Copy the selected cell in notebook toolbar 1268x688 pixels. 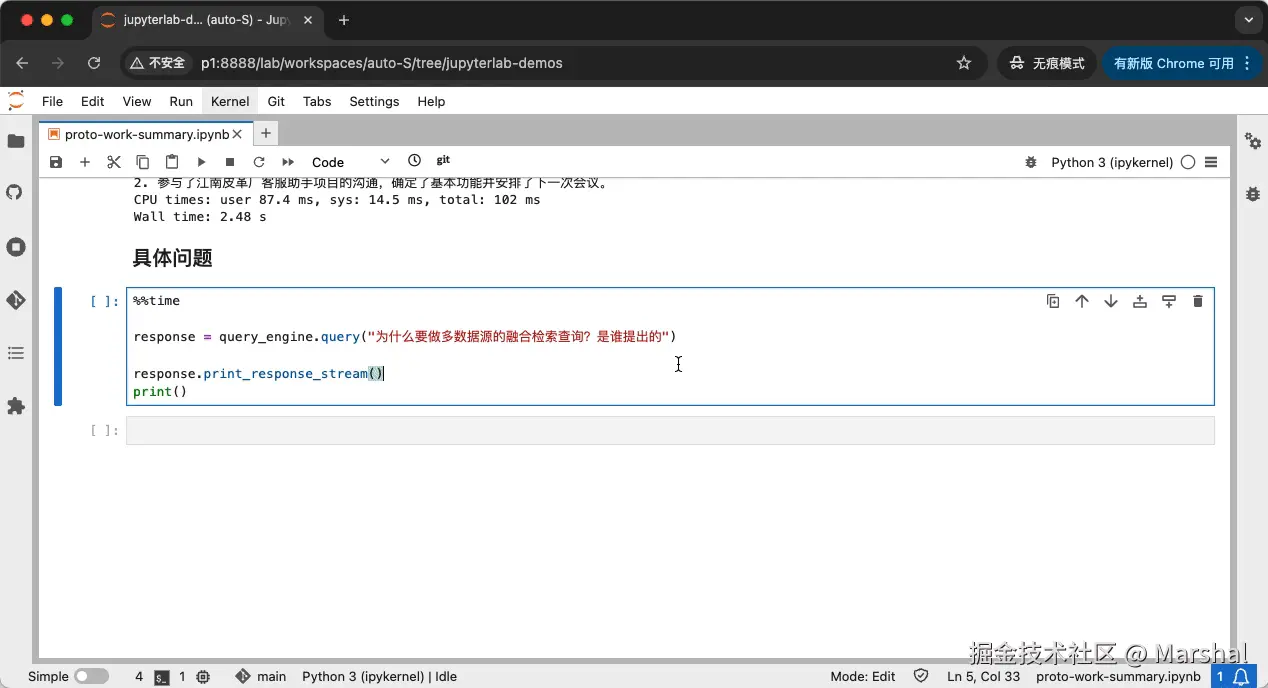click(143, 162)
